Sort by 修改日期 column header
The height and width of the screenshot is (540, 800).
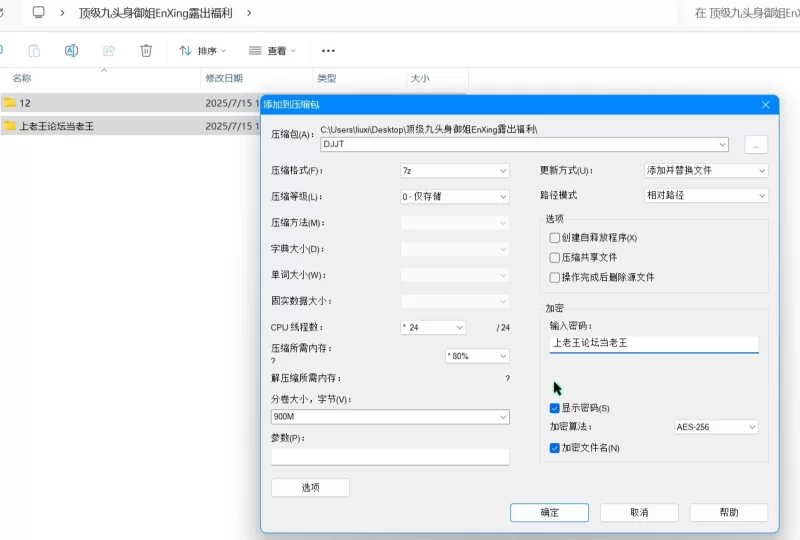click(224, 78)
